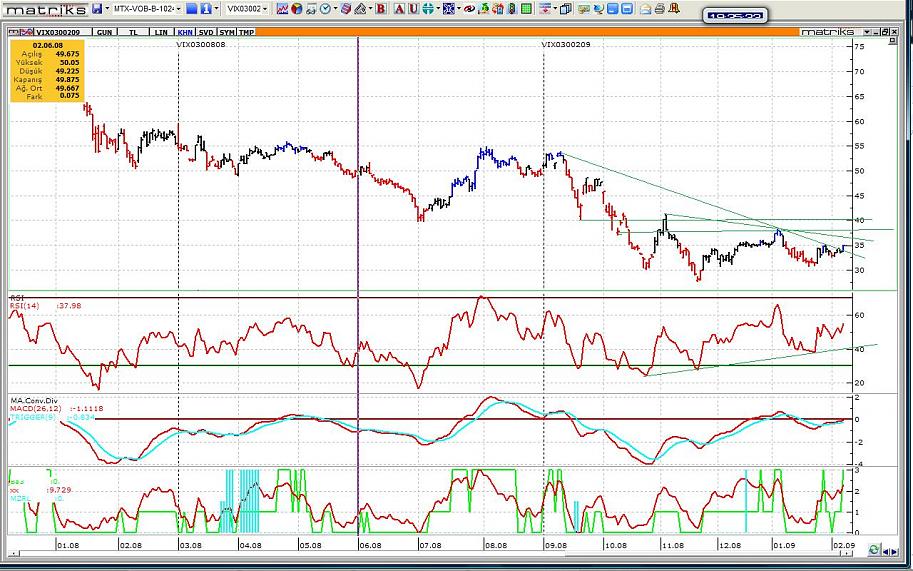The width and height of the screenshot is (913, 571).
Task: Toggle the LIN scale button
Action: tap(162, 32)
